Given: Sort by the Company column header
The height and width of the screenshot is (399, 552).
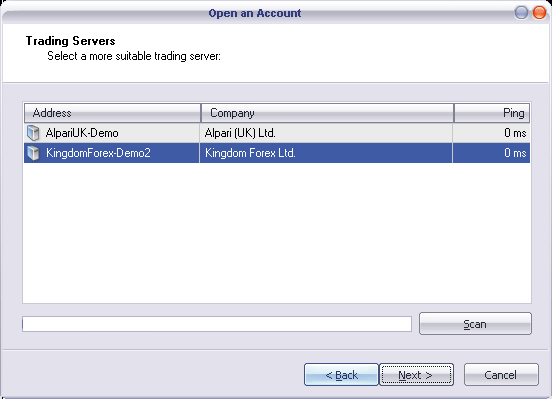Looking at the screenshot, I should click(x=327, y=113).
